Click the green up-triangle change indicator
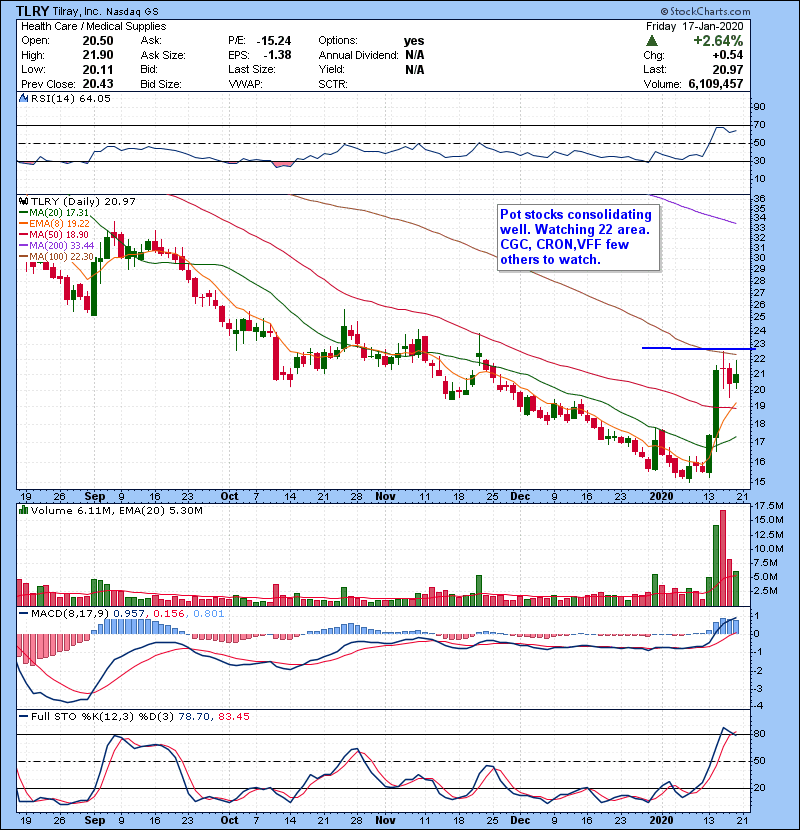The height and width of the screenshot is (830, 800). (x=652, y=41)
